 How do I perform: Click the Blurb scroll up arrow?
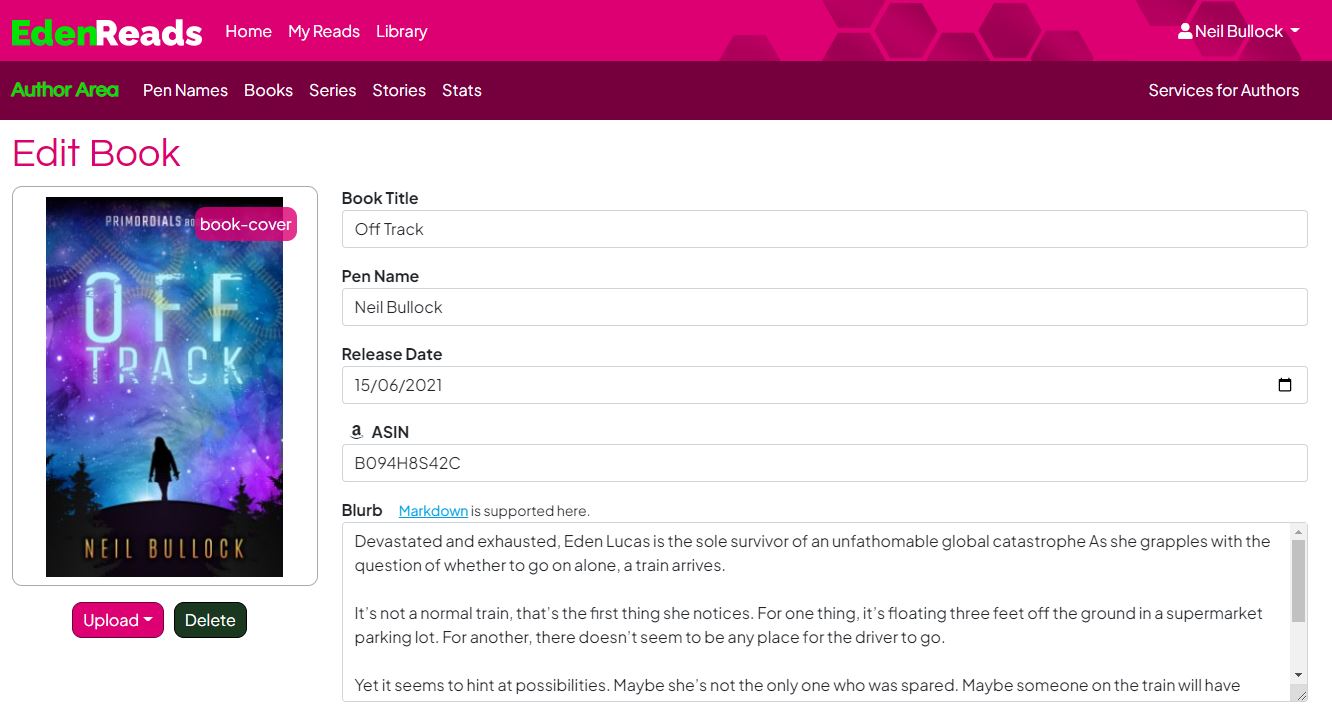pyautogui.click(x=1298, y=531)
